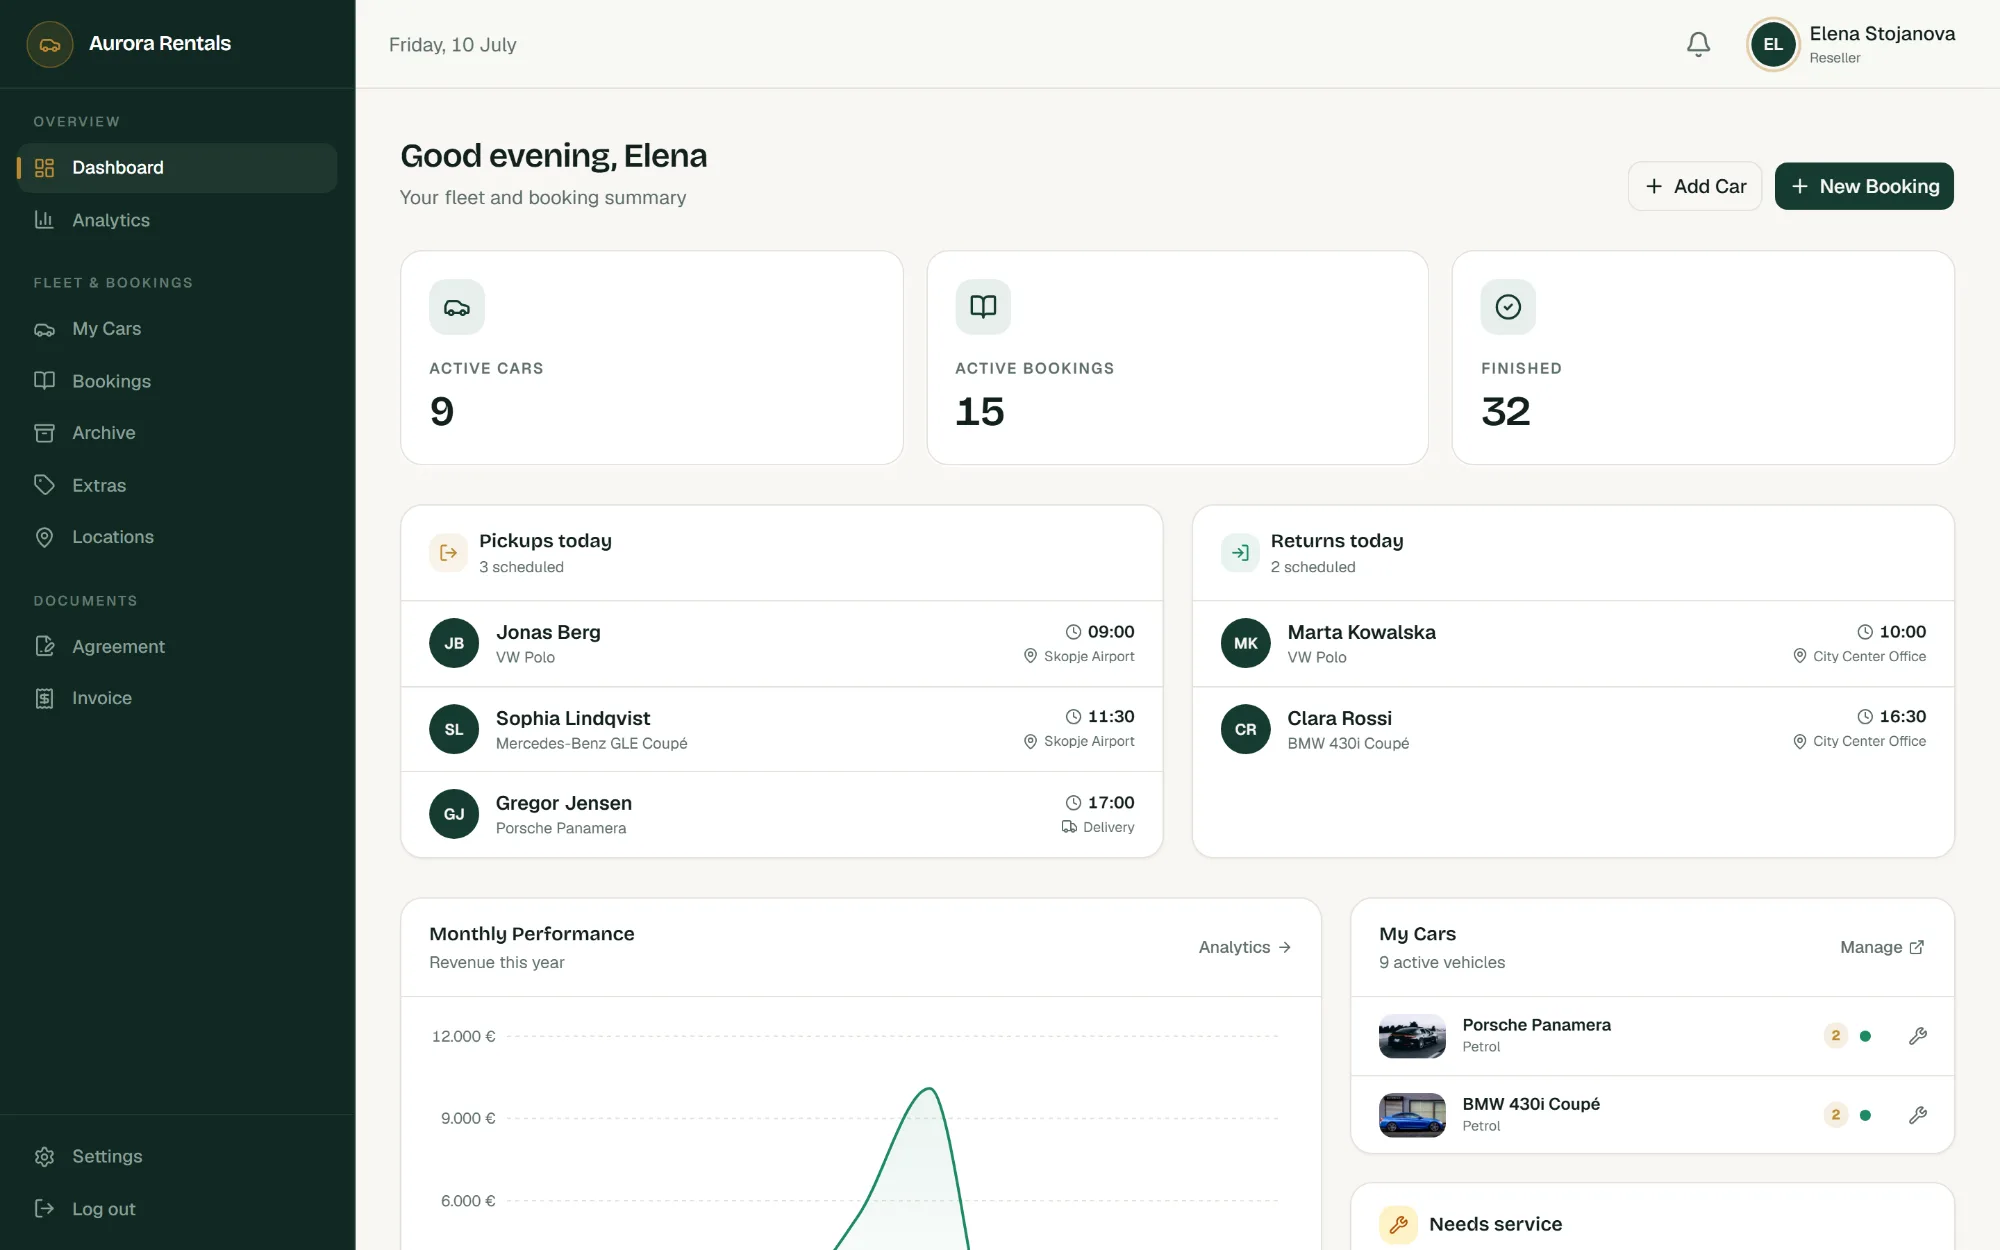
Task: Select the Sophia Lindqvist pickup name
Action: coord(573,718)
